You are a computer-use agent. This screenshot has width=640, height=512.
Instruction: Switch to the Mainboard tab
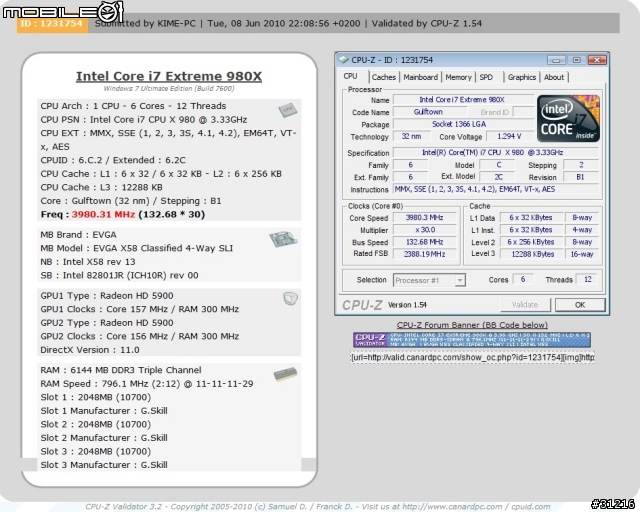point(420,77)
